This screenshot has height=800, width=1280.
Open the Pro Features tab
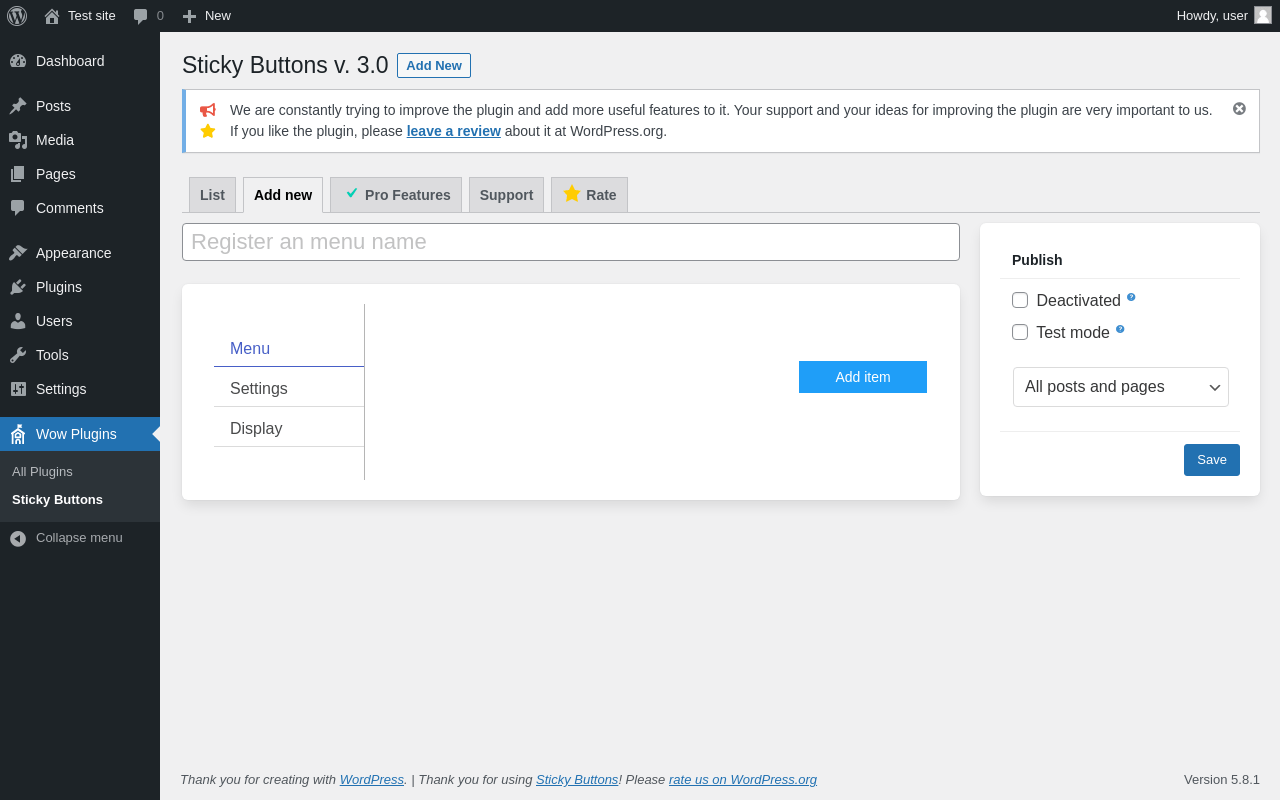(396, 195)
